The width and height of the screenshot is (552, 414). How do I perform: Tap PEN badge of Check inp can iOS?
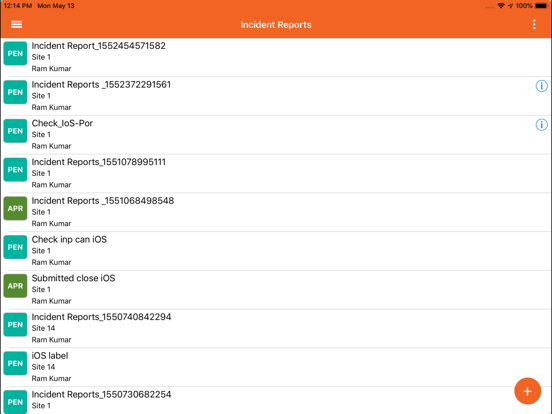click(x=15, y=247)
